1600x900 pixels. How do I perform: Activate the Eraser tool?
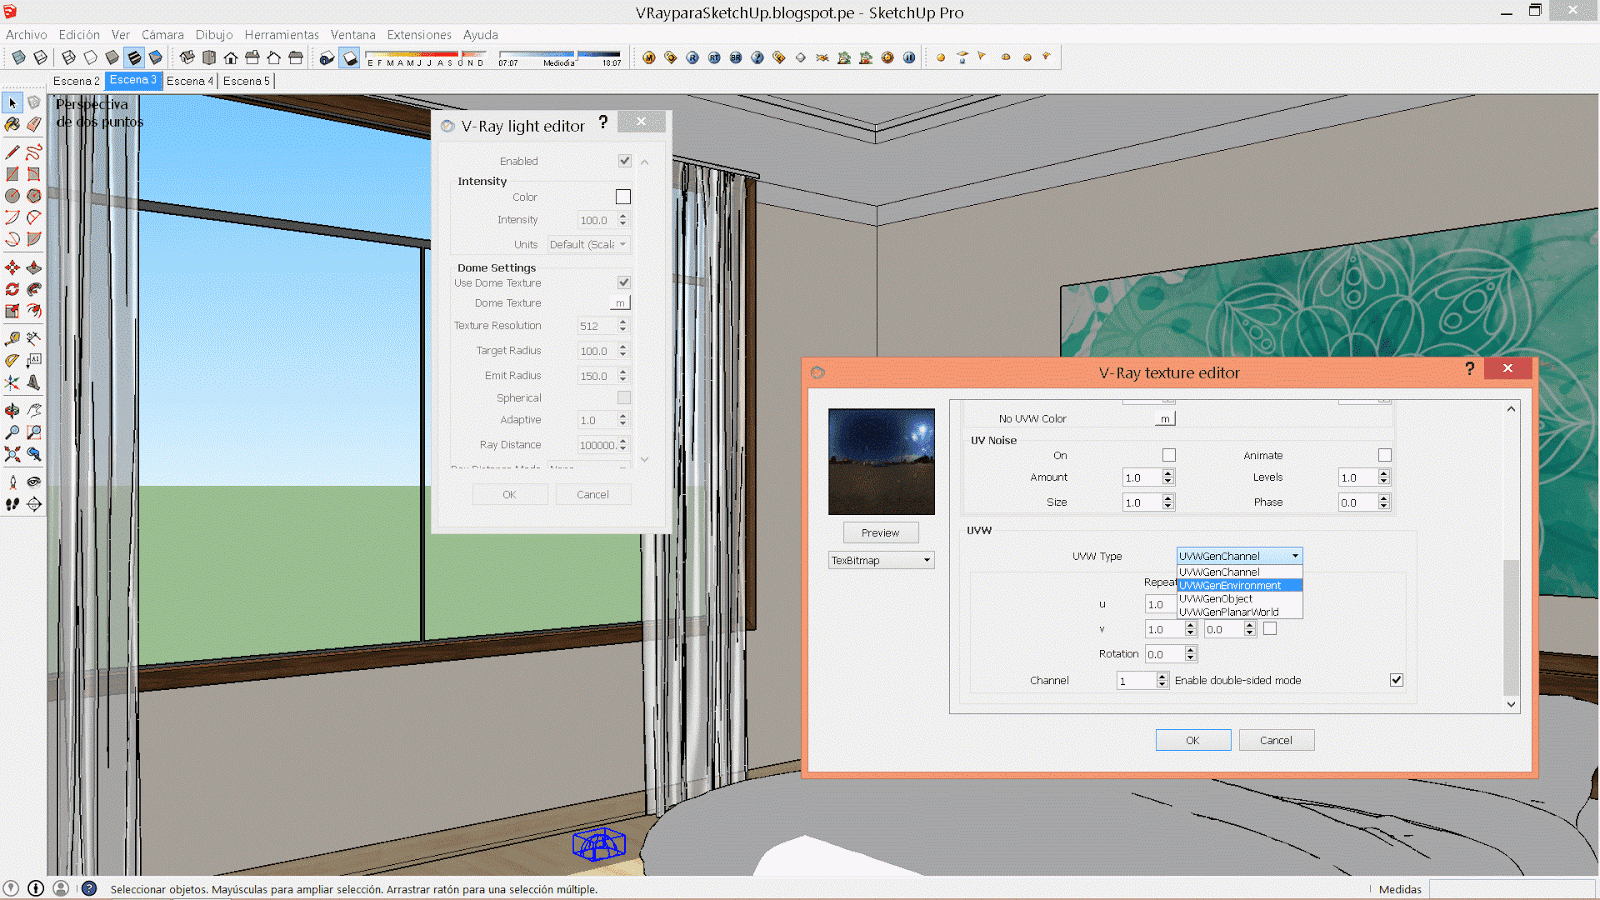click(34, 124)
